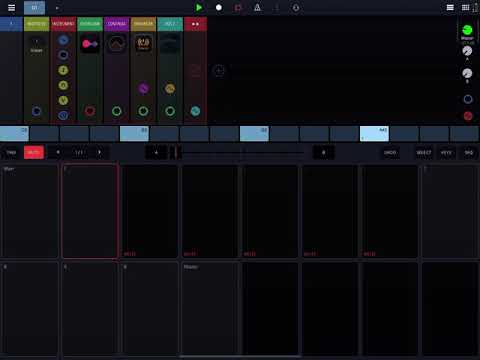This screenshot has width=480, height=360.
Task: Click the 1/1 page indicator
Action: pos(79,152)
